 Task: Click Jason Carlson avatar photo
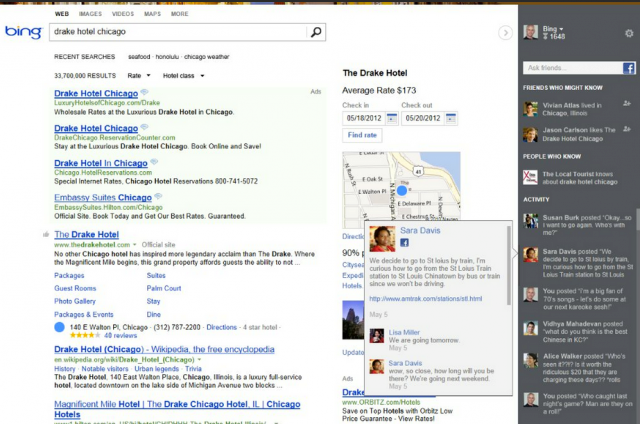pyautogui.click(x=530, y=134)
